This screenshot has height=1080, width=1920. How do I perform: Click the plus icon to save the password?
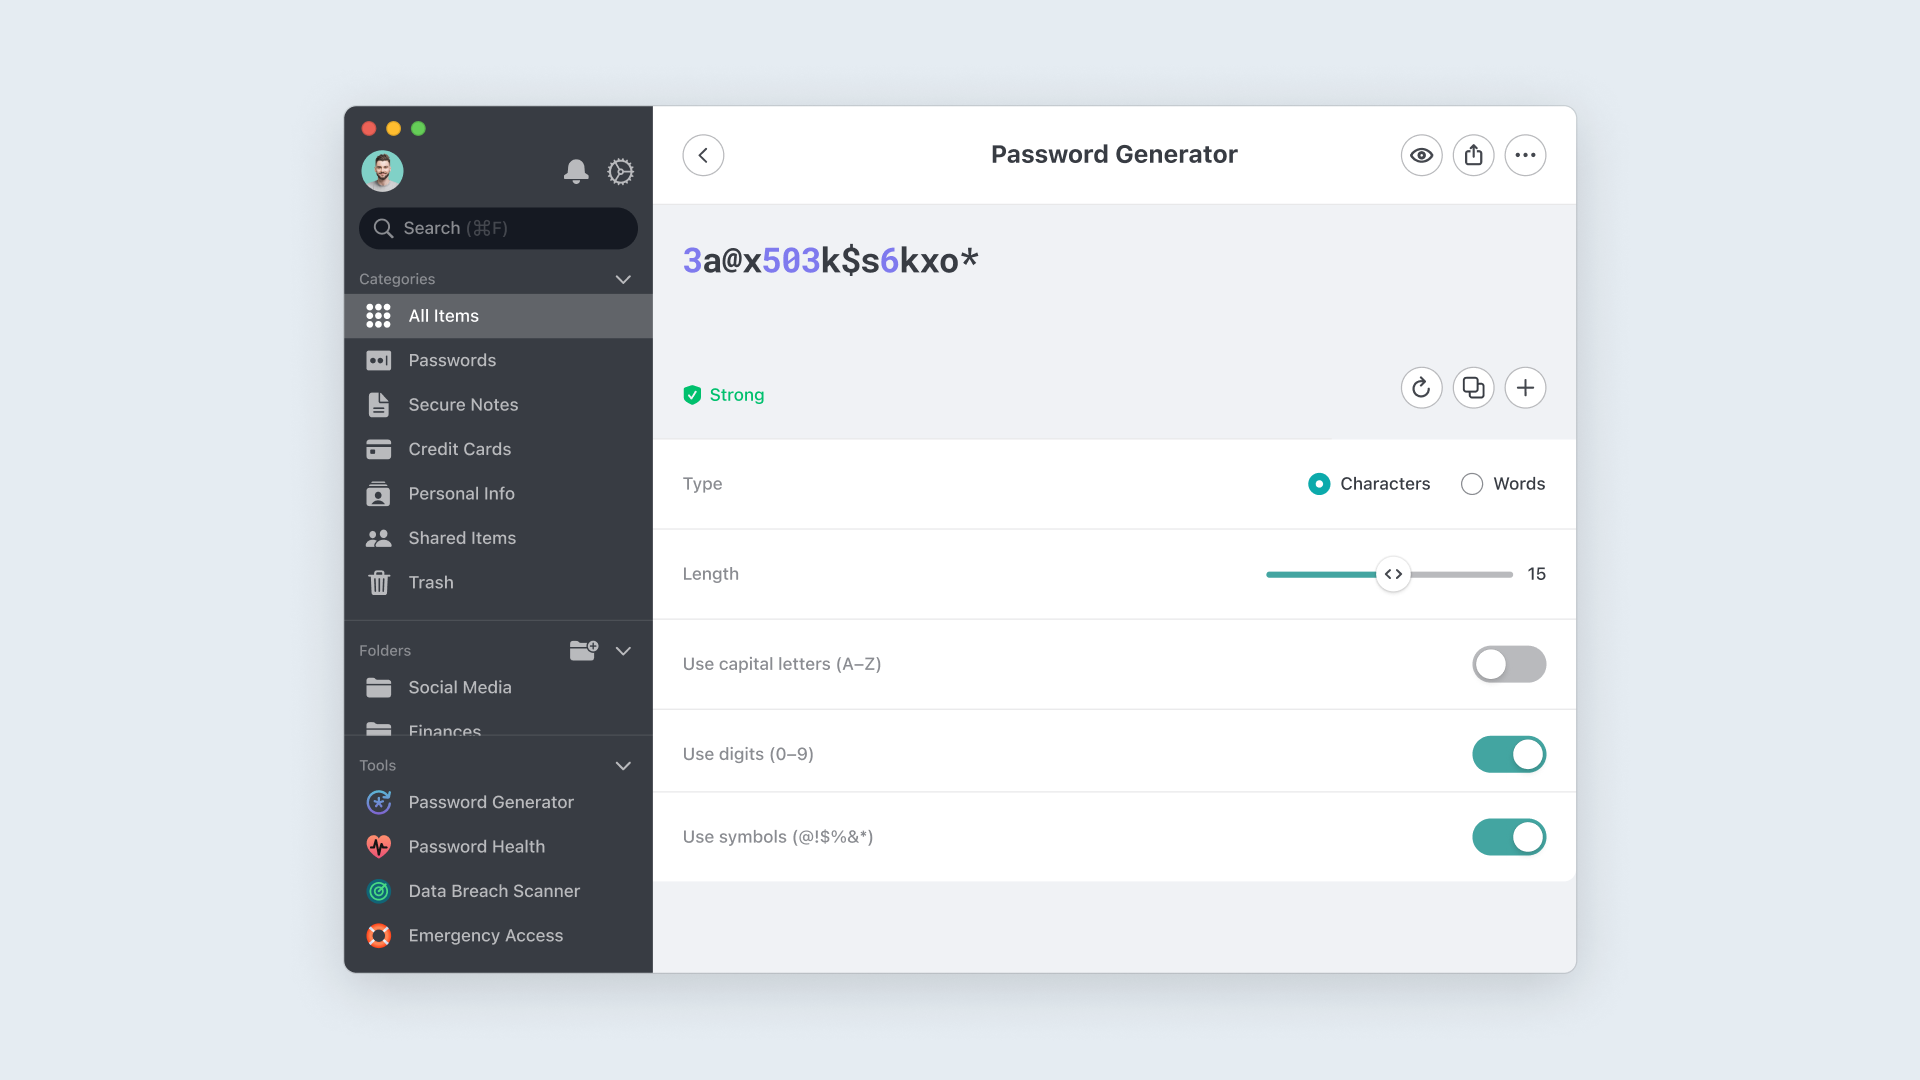click(x=1525, y=388)
